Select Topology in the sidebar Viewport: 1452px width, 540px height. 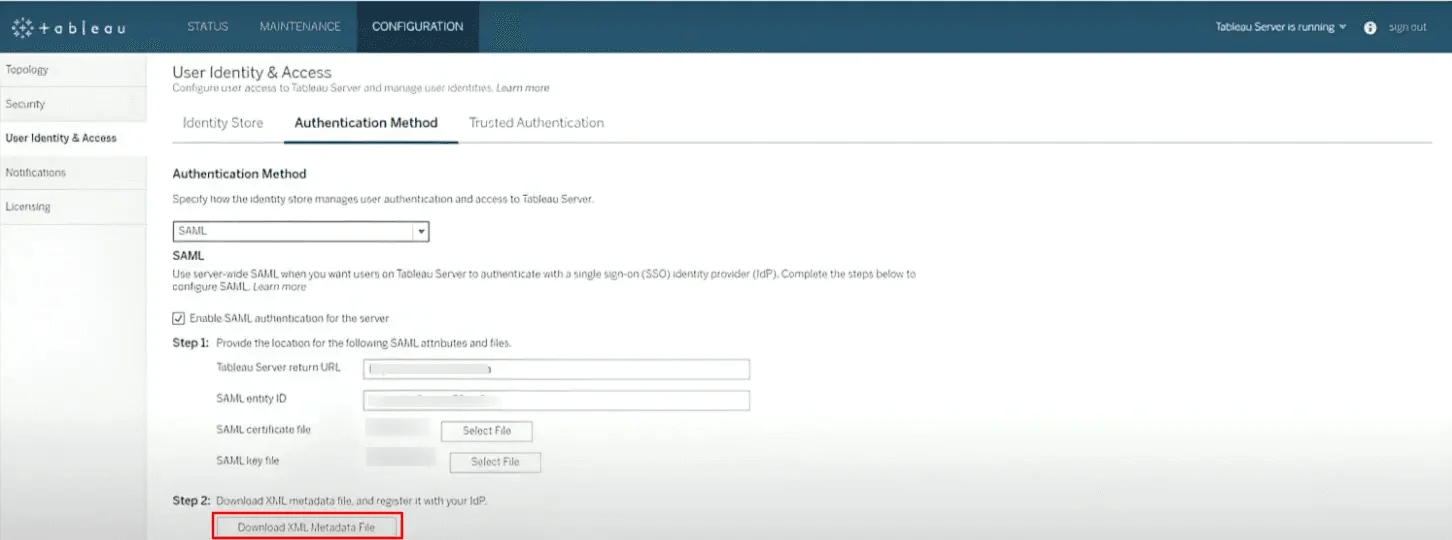73,70
